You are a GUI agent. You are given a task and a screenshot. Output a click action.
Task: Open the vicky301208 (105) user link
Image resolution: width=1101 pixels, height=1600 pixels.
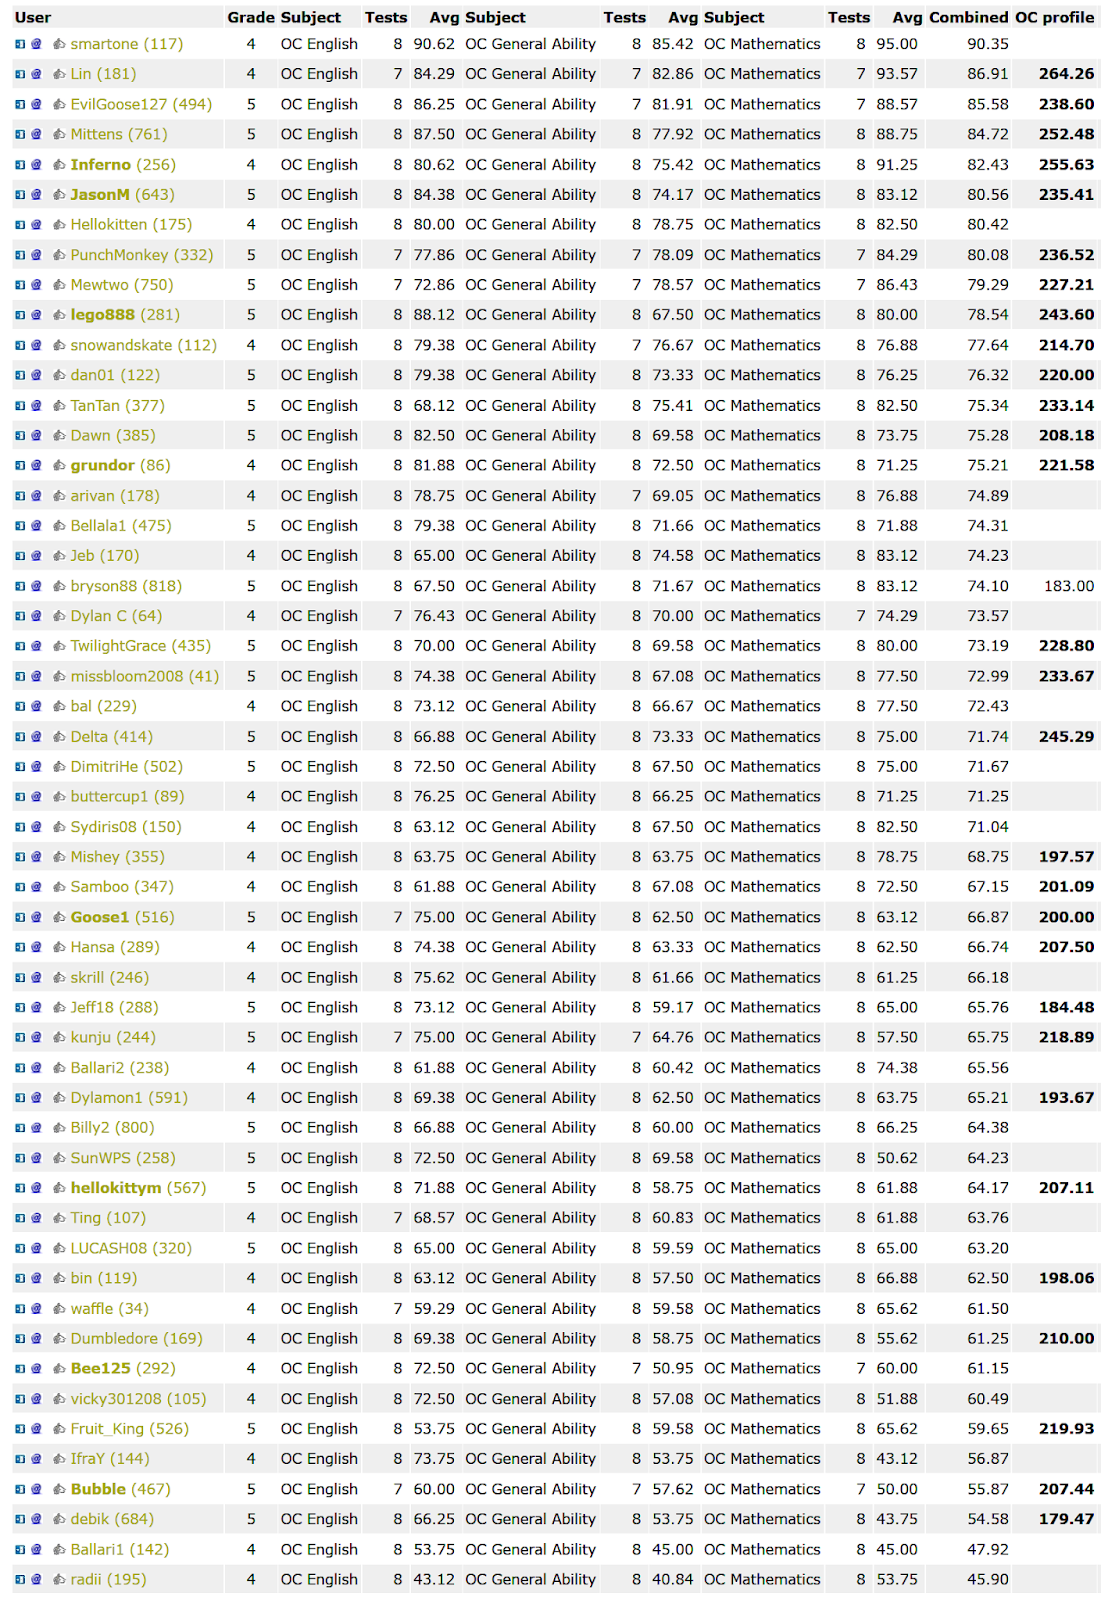(139, 1399)
